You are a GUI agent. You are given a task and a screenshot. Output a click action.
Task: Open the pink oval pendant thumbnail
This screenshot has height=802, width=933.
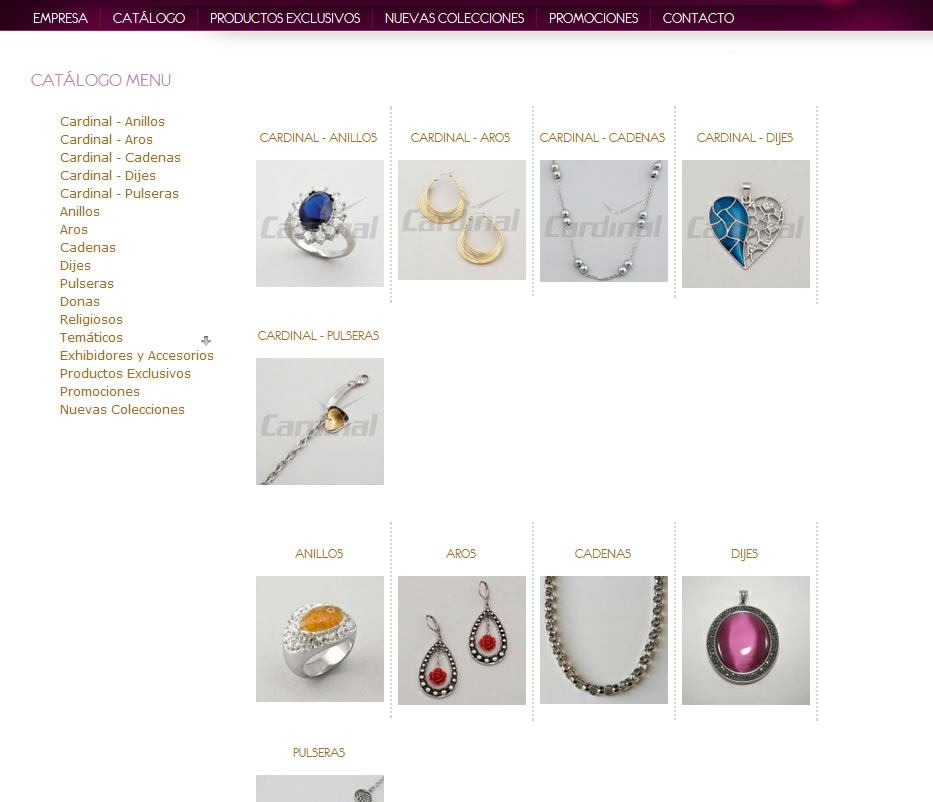pyautogui.click(x=746, y=640)
